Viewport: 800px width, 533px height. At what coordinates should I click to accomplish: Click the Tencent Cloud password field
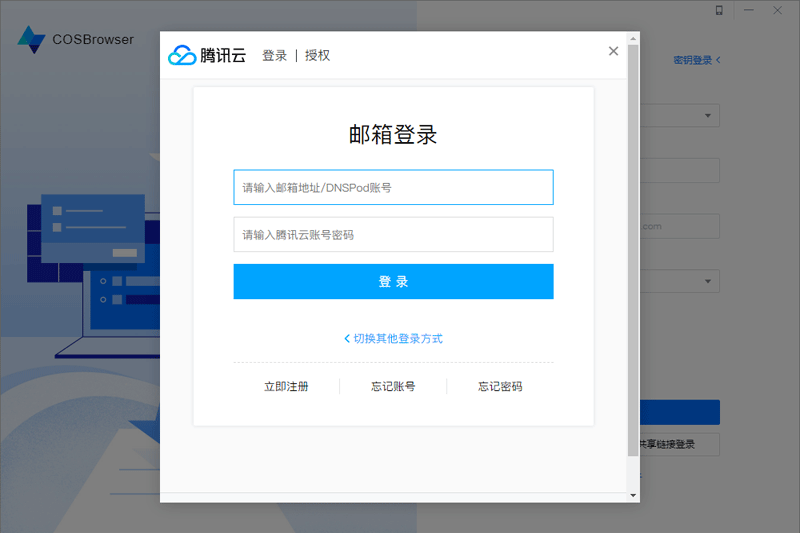(393, 235)
